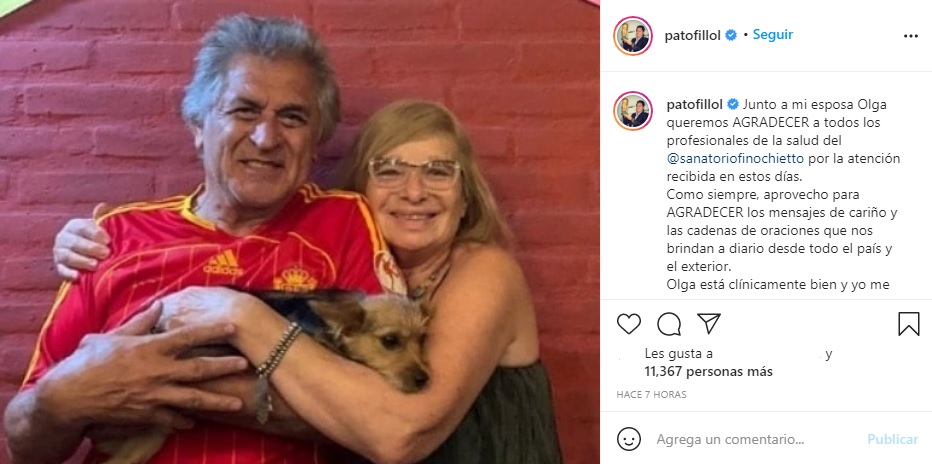Click the patofillol username in header
932x464 pixels.
693,36
